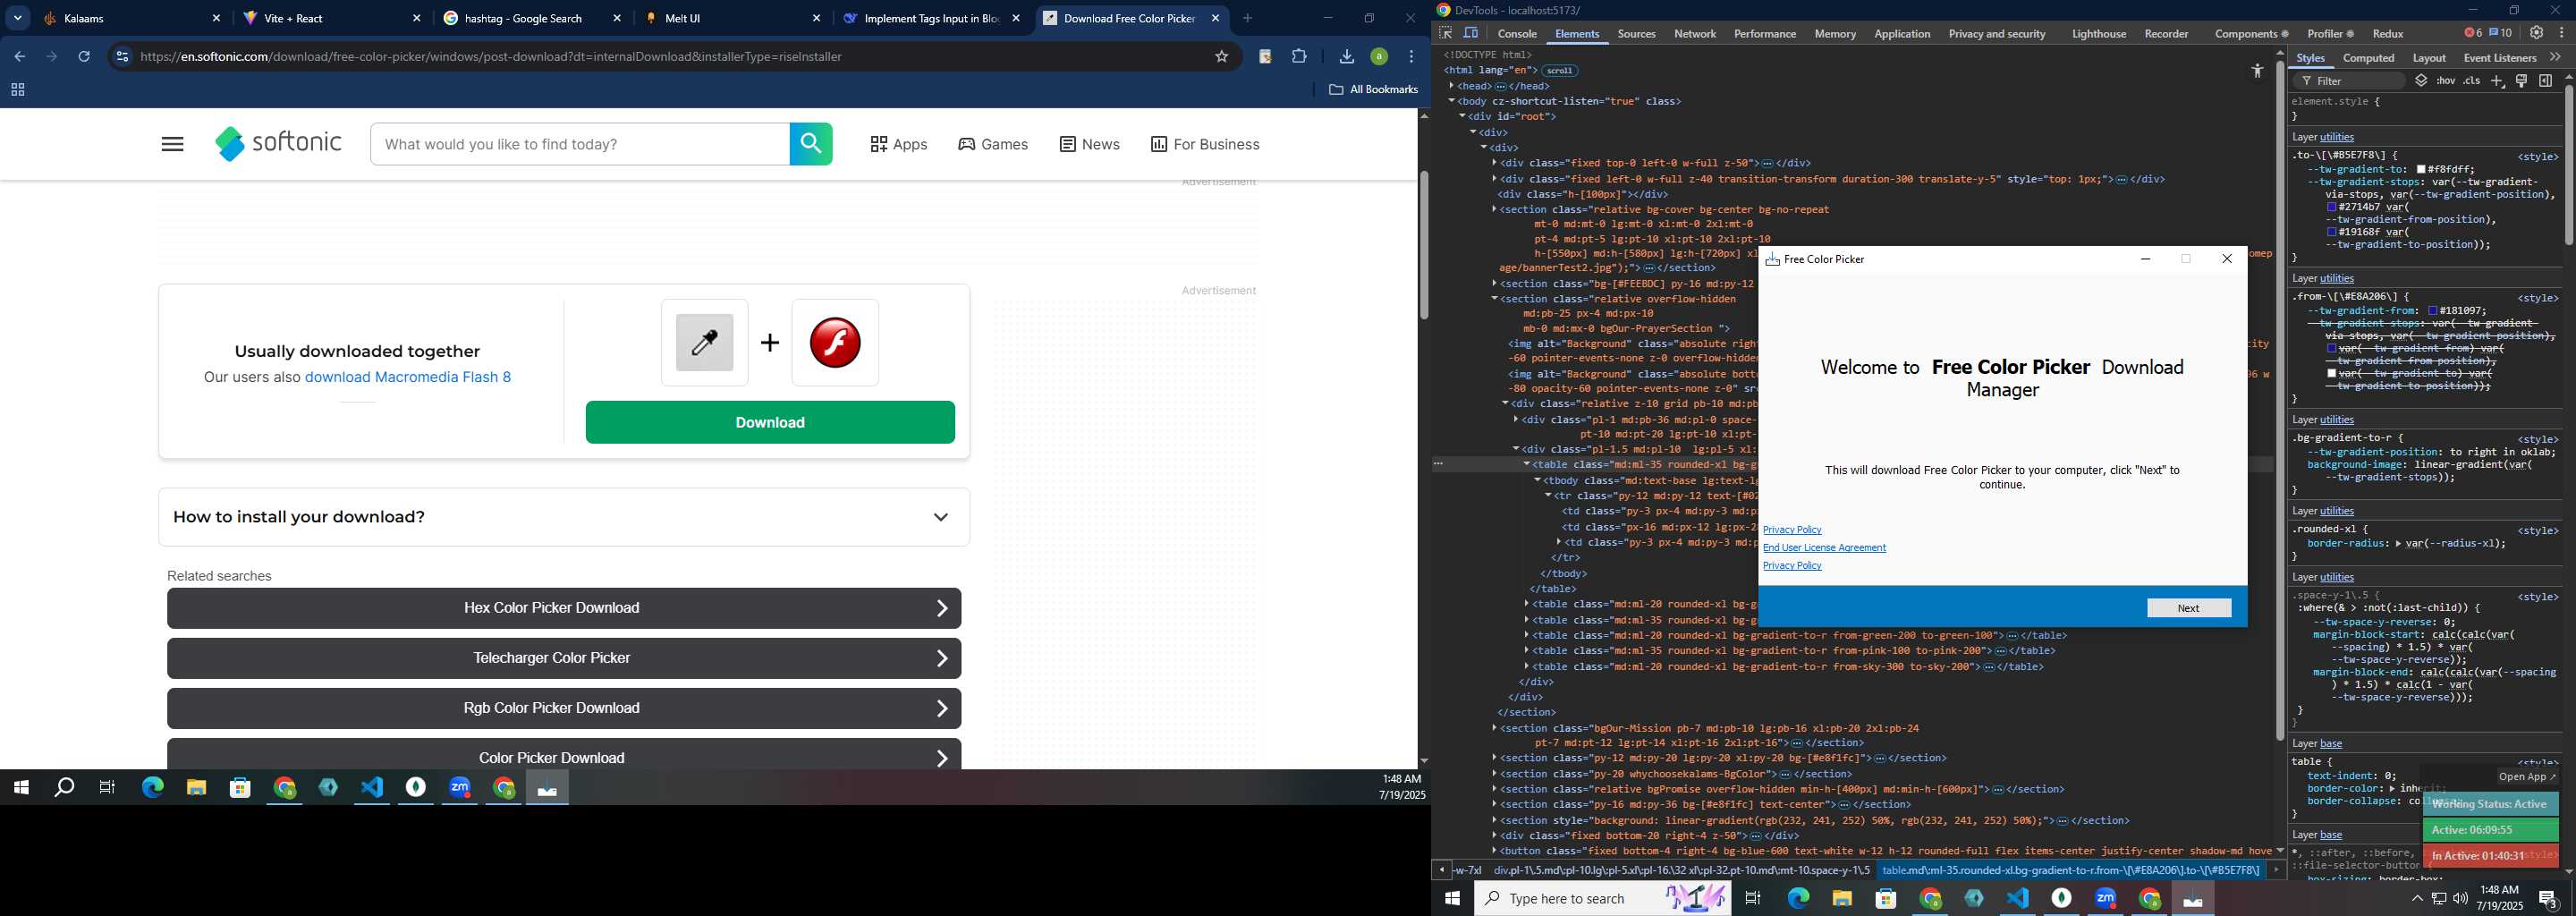Go back in Chrome
This screenshot has width=2576, height=916.
19,57
